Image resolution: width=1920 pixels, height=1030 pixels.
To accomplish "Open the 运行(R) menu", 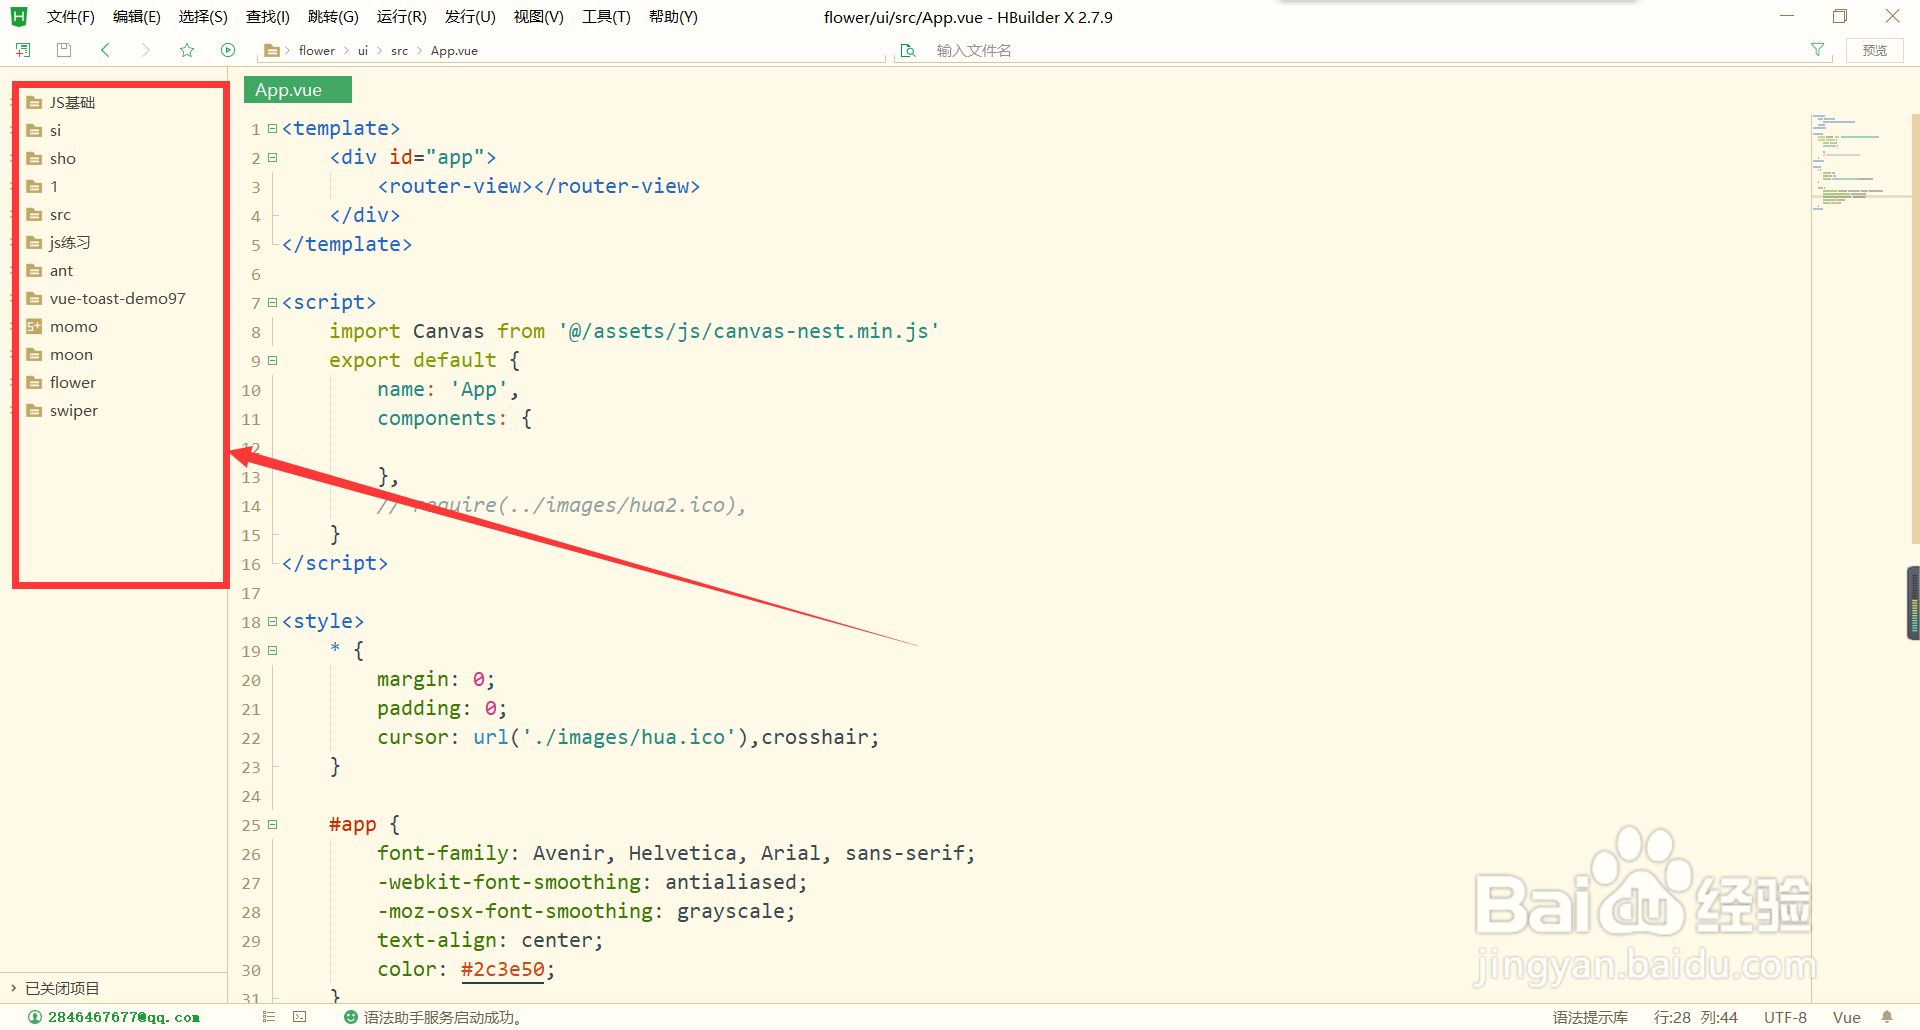I will (x=401, y=17).
